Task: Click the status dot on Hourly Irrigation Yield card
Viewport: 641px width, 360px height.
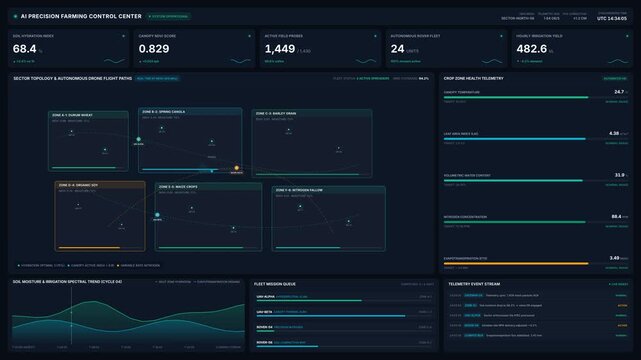Action: (x=627, y=36)
